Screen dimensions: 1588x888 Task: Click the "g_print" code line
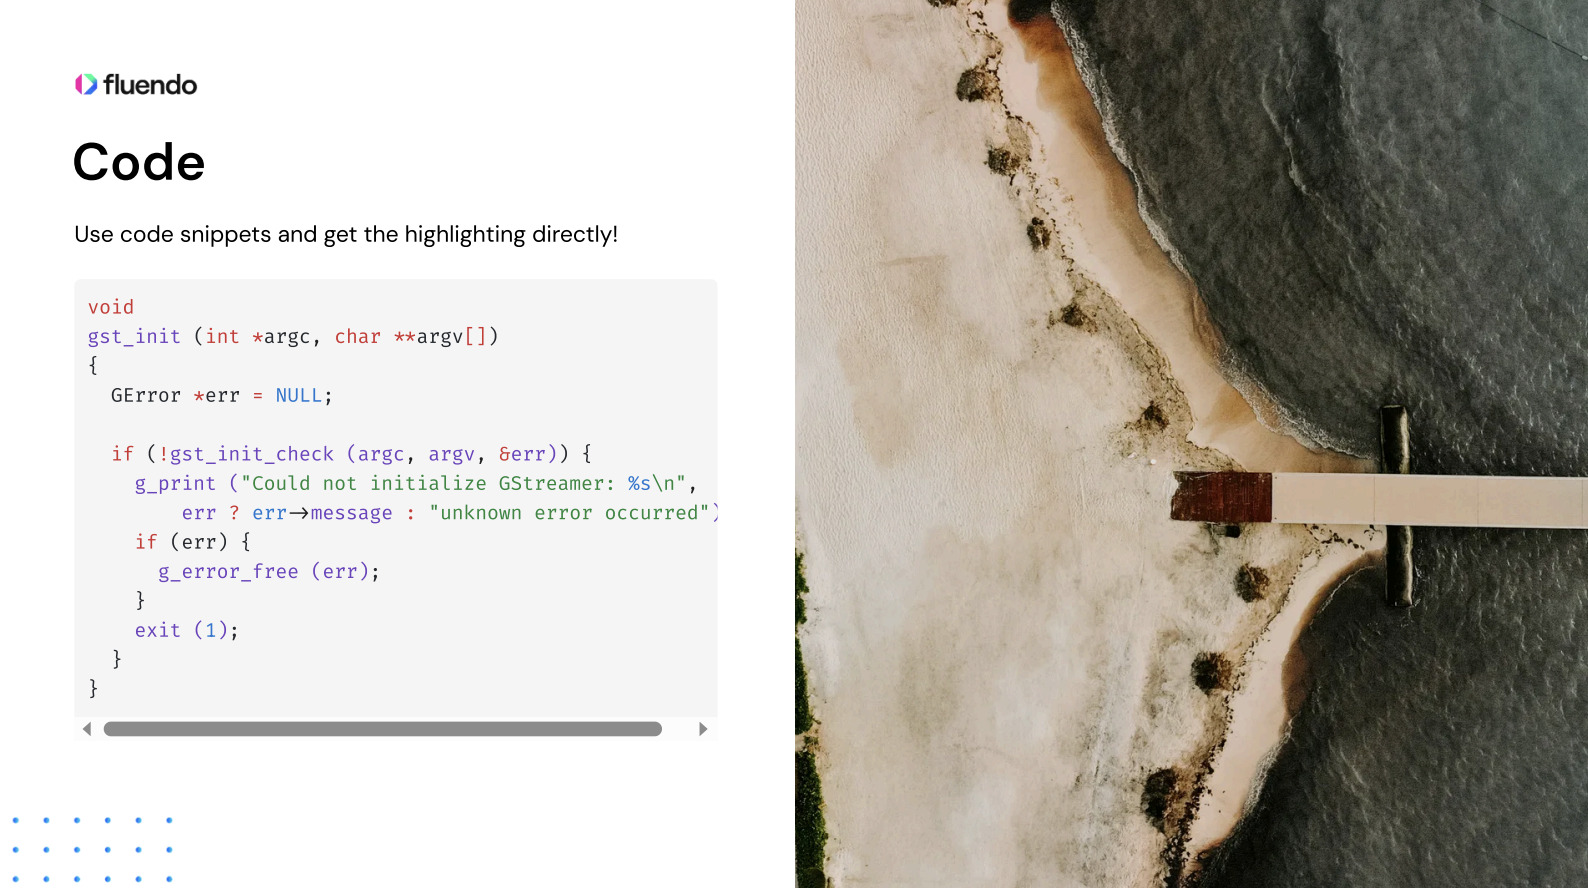(416, 483)
